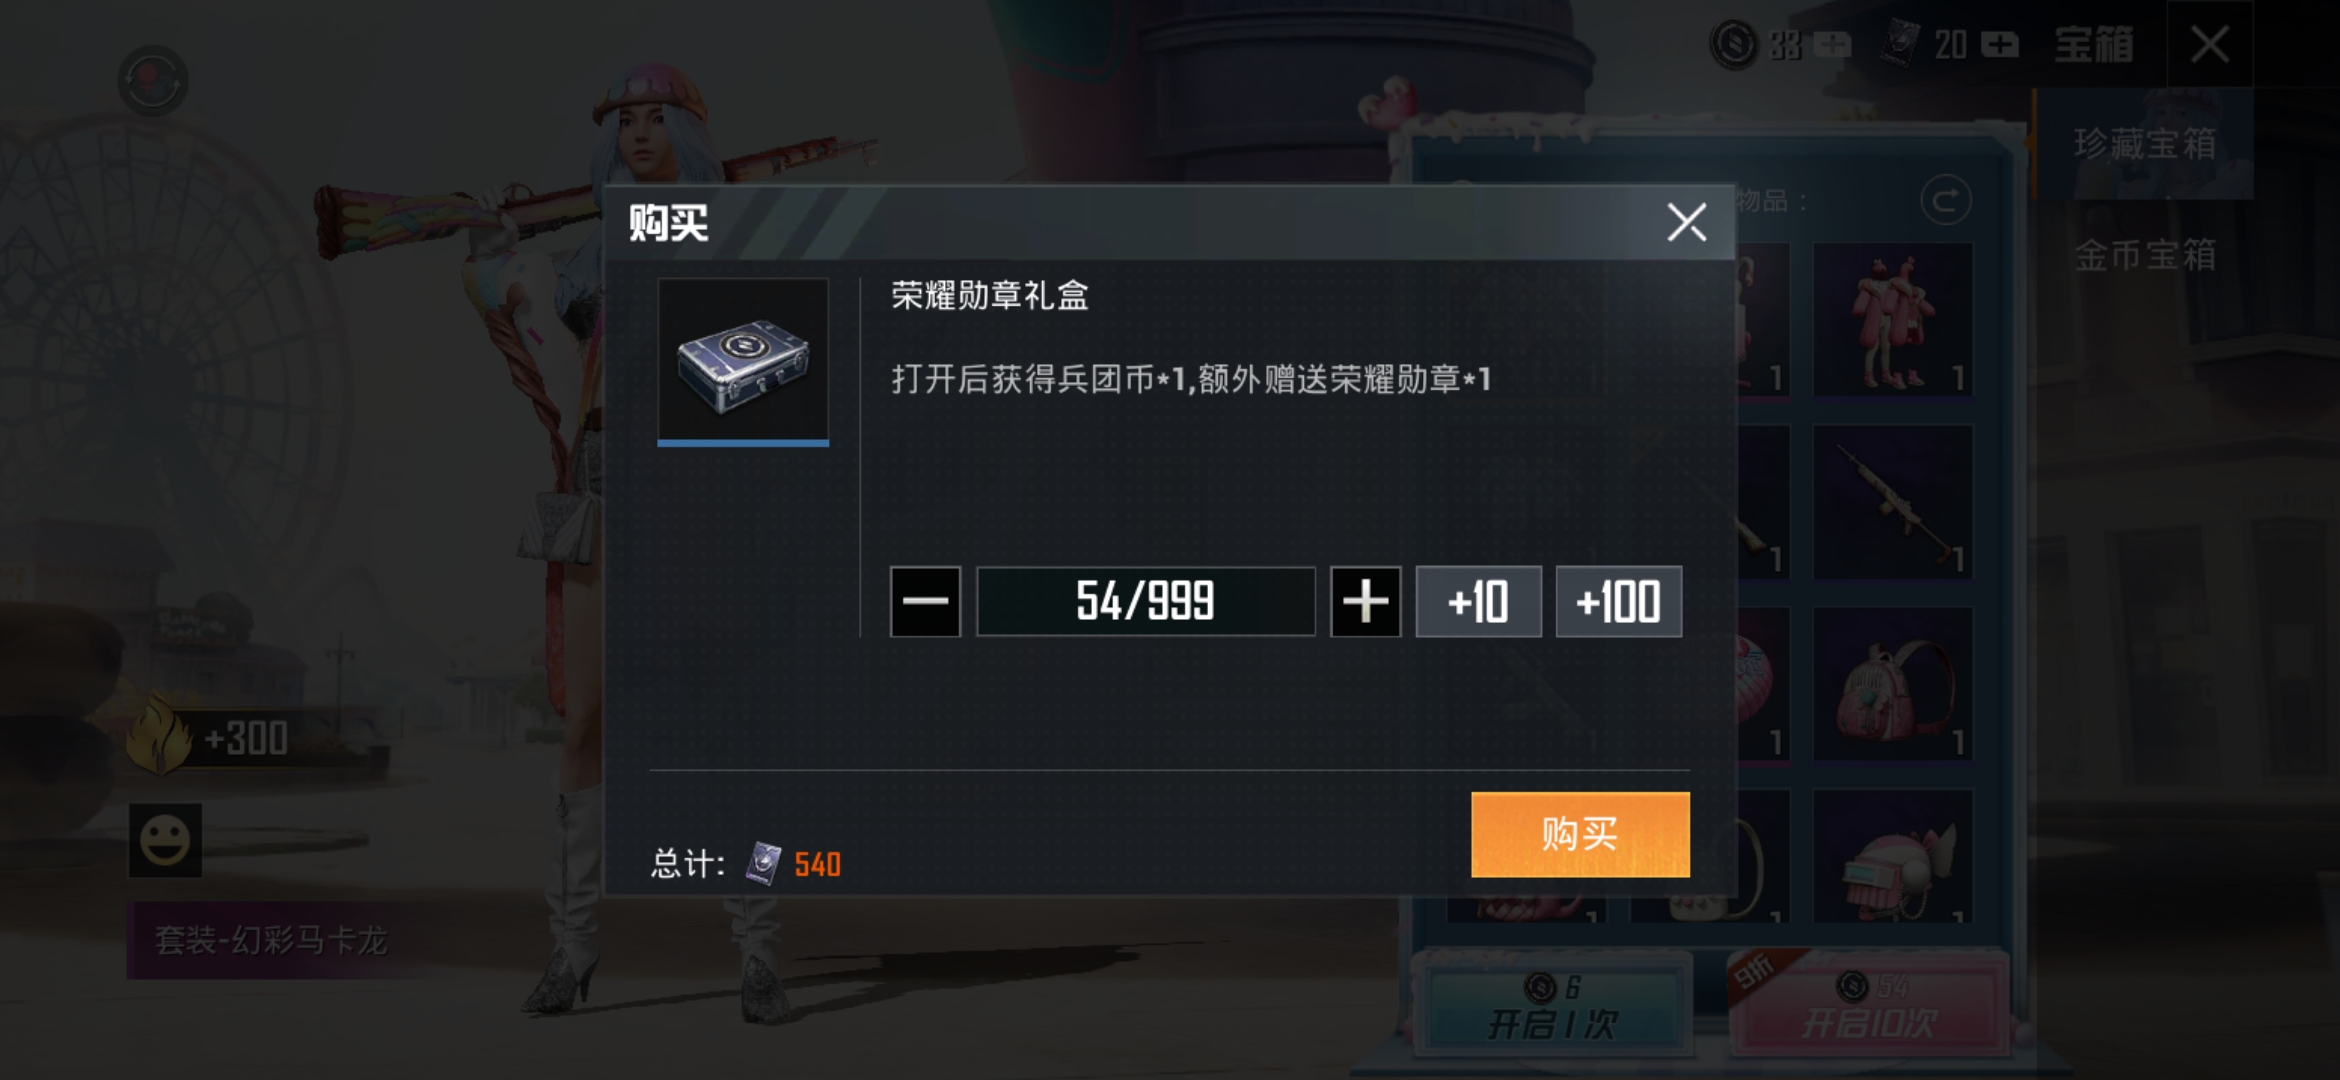Click the 荣耀勋章礼盒 gift box thumbnail

click(x=743, y=361)
